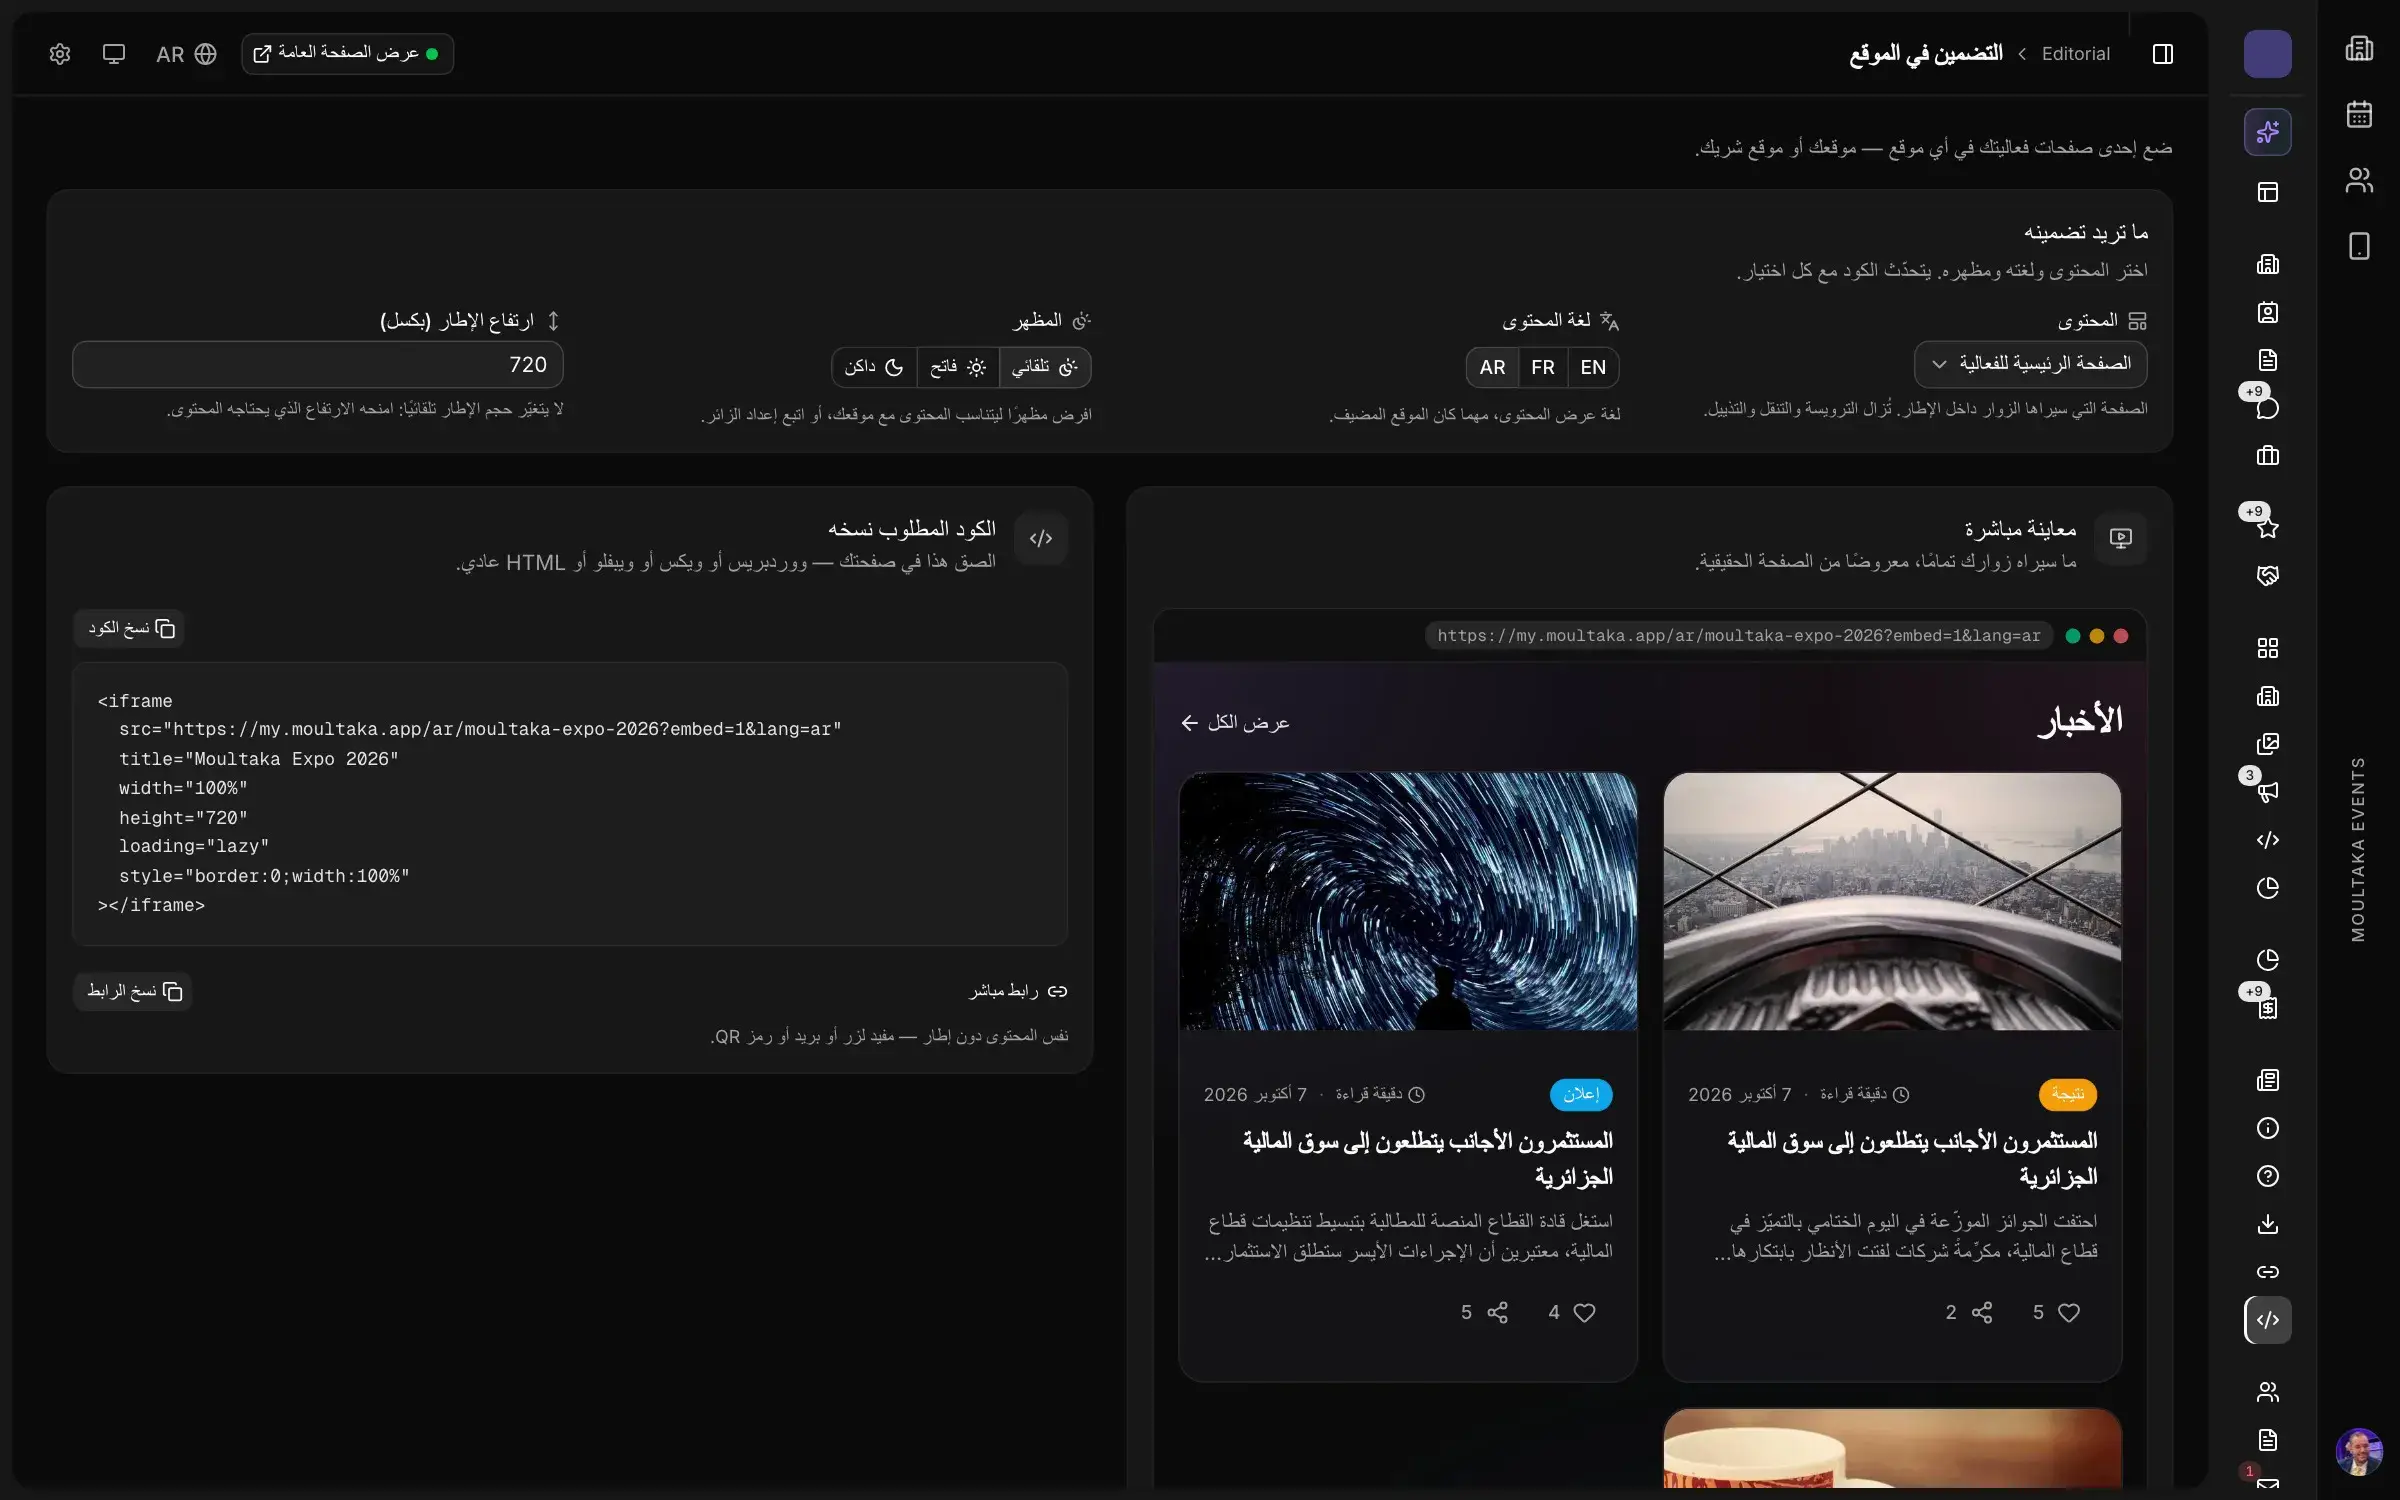The width and height of the screenshot is (2400, 1500).
Task: Open the question mark help icon
Action: [x=2267, y=1176]
